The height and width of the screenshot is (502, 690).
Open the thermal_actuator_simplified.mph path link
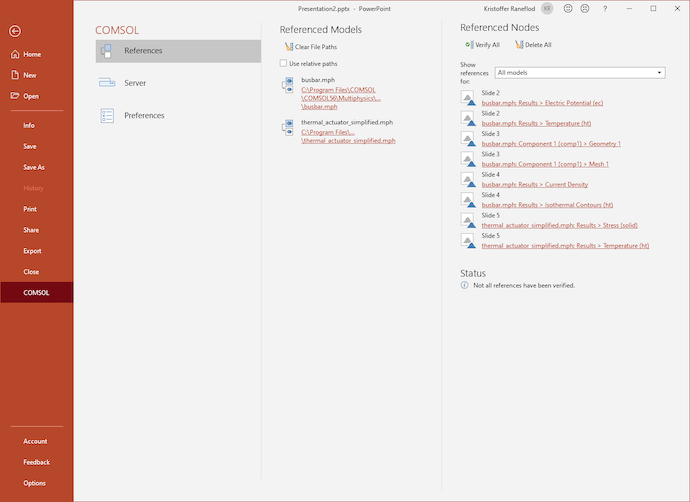point(348,136)
